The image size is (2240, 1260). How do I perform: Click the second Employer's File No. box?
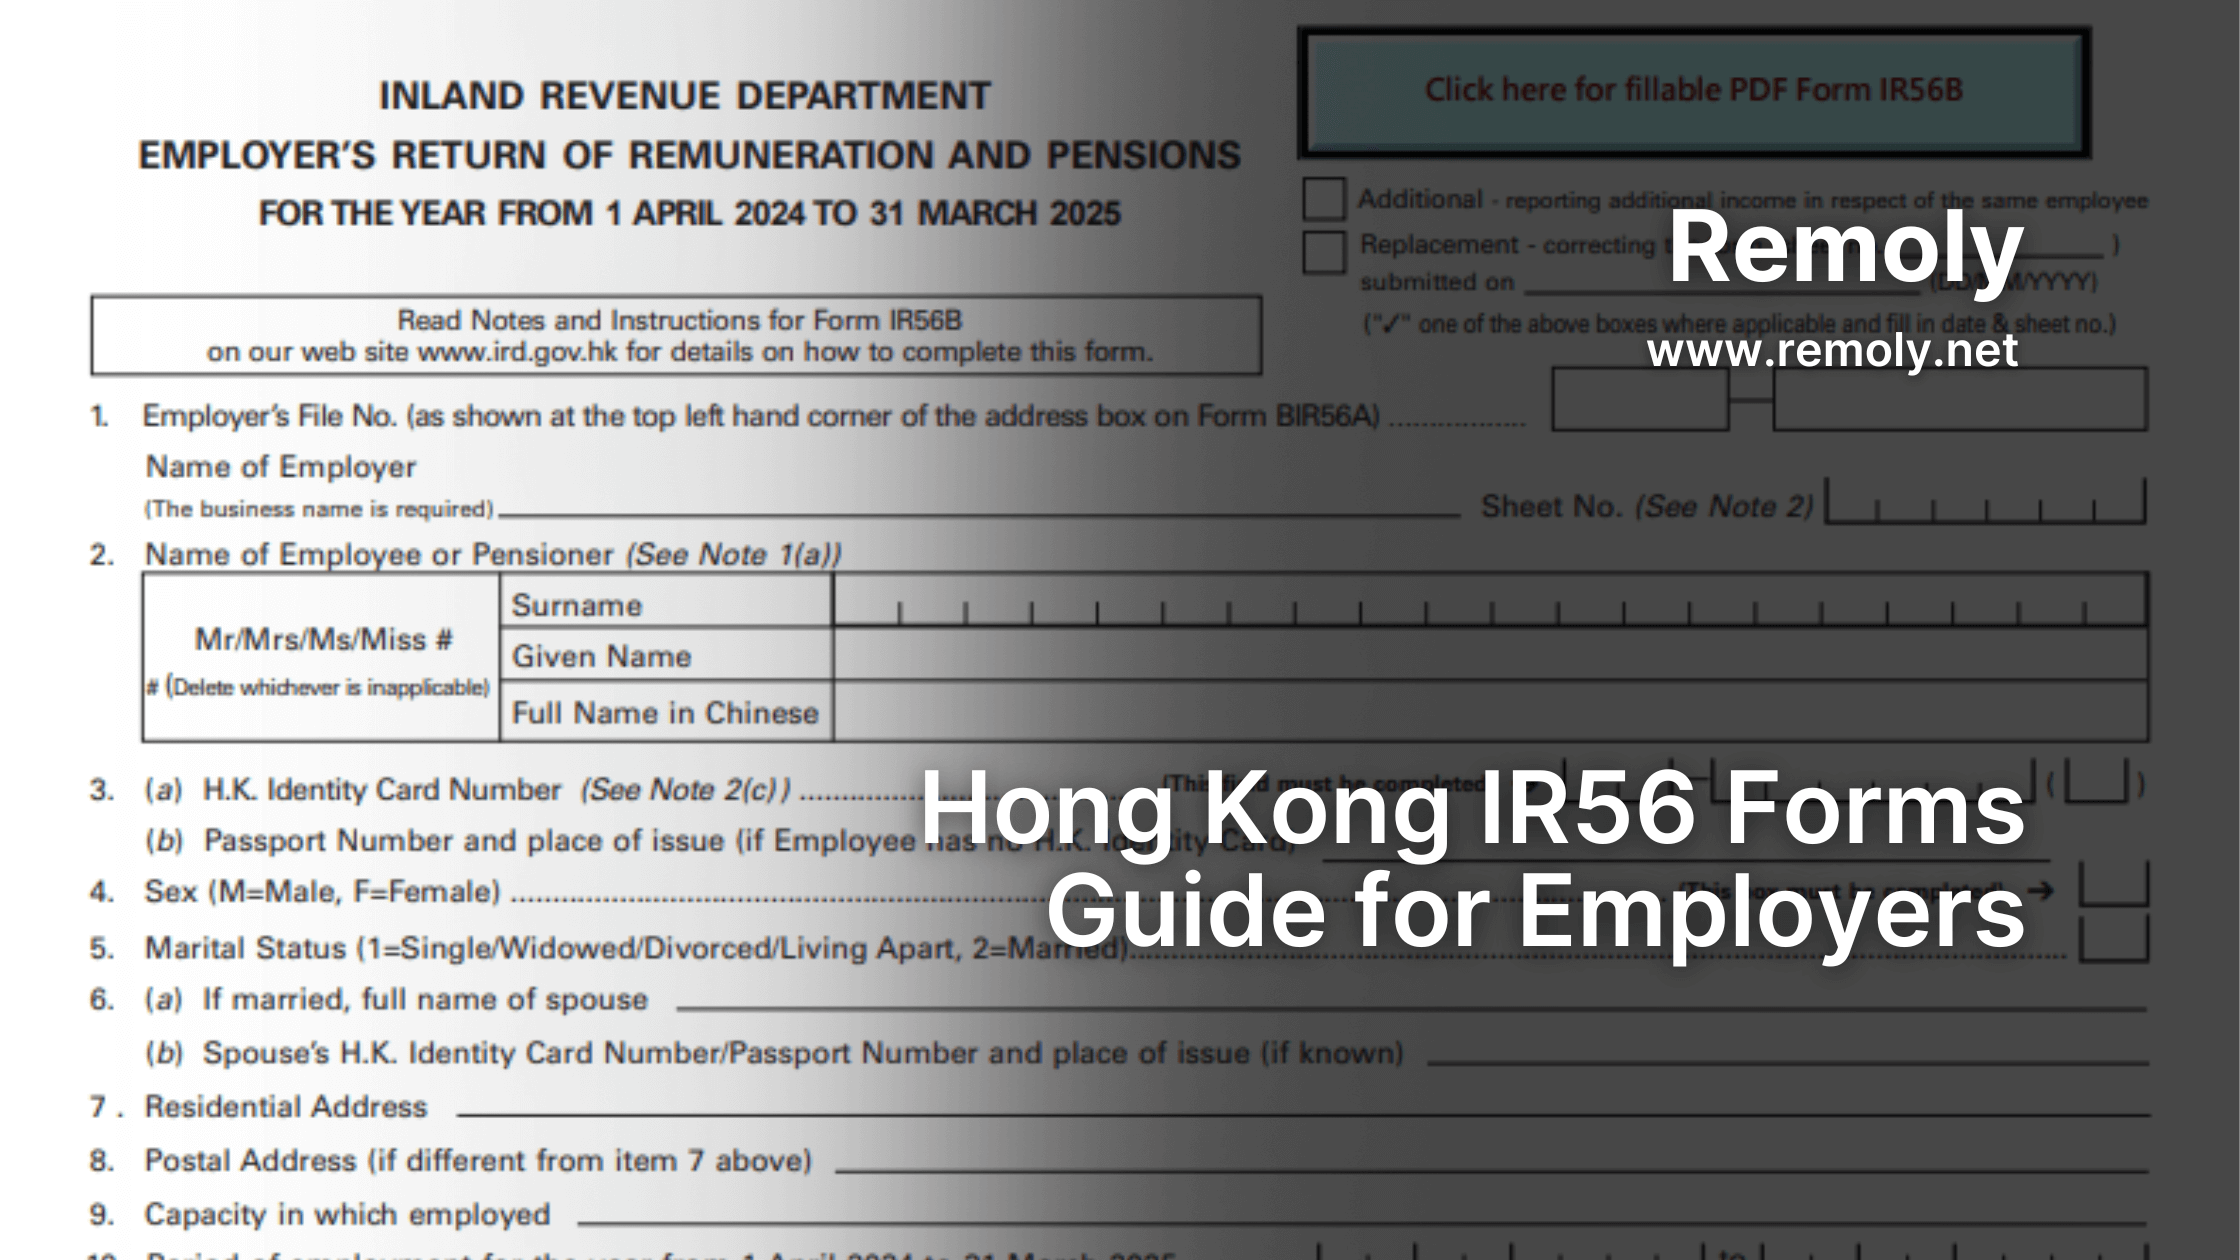click(1959, 400)
